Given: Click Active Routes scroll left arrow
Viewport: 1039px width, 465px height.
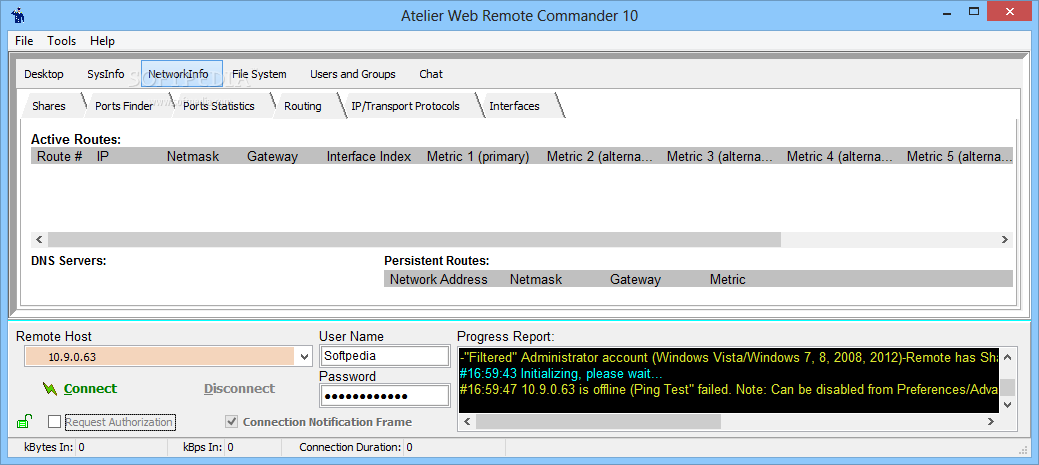Looking at the screenshot, I should [39, 239].
